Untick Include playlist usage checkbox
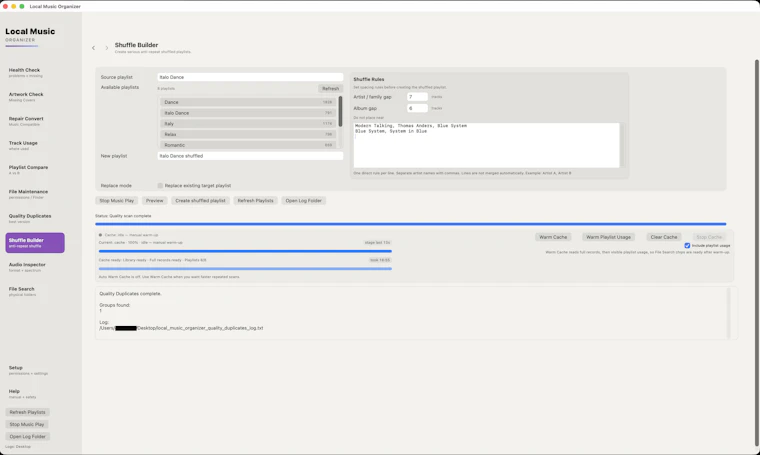Screen dimensions: 760x455 coord(687,246)
